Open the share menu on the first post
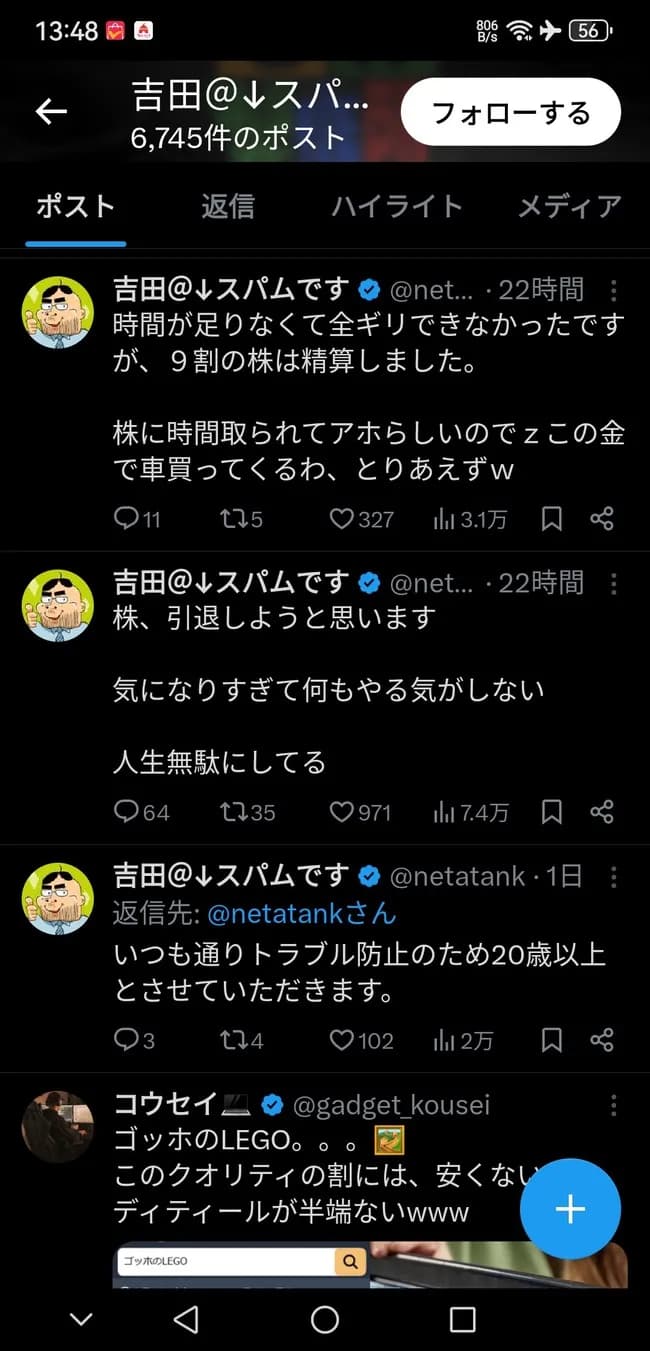This screenshot has height=1351, width=650. click(x=603, y=518)
